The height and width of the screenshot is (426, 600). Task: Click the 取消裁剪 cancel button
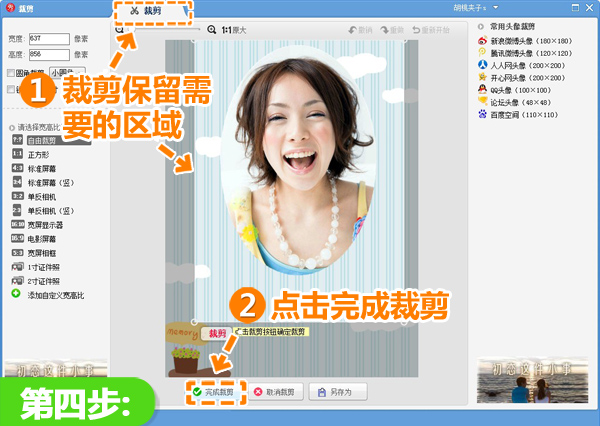pos(276,392)
